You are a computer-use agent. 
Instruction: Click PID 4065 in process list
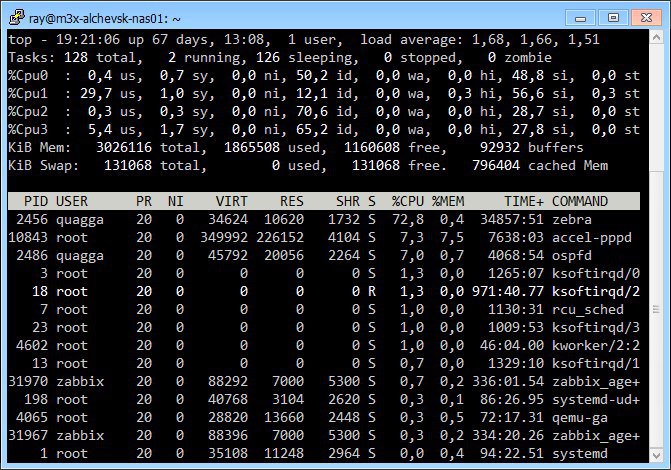coord(32,417)
